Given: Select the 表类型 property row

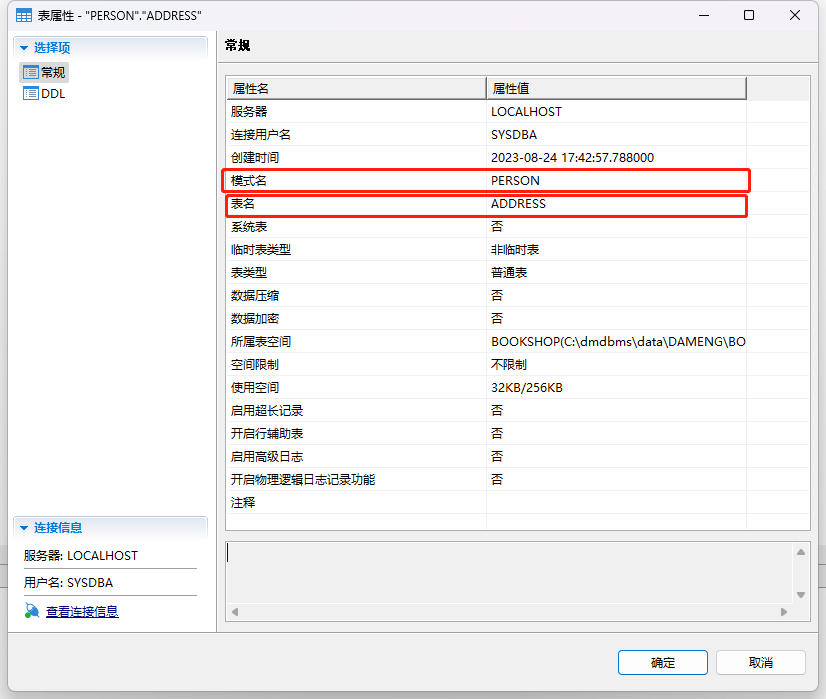Looking at the screenshot, I should tap(518, 272).
